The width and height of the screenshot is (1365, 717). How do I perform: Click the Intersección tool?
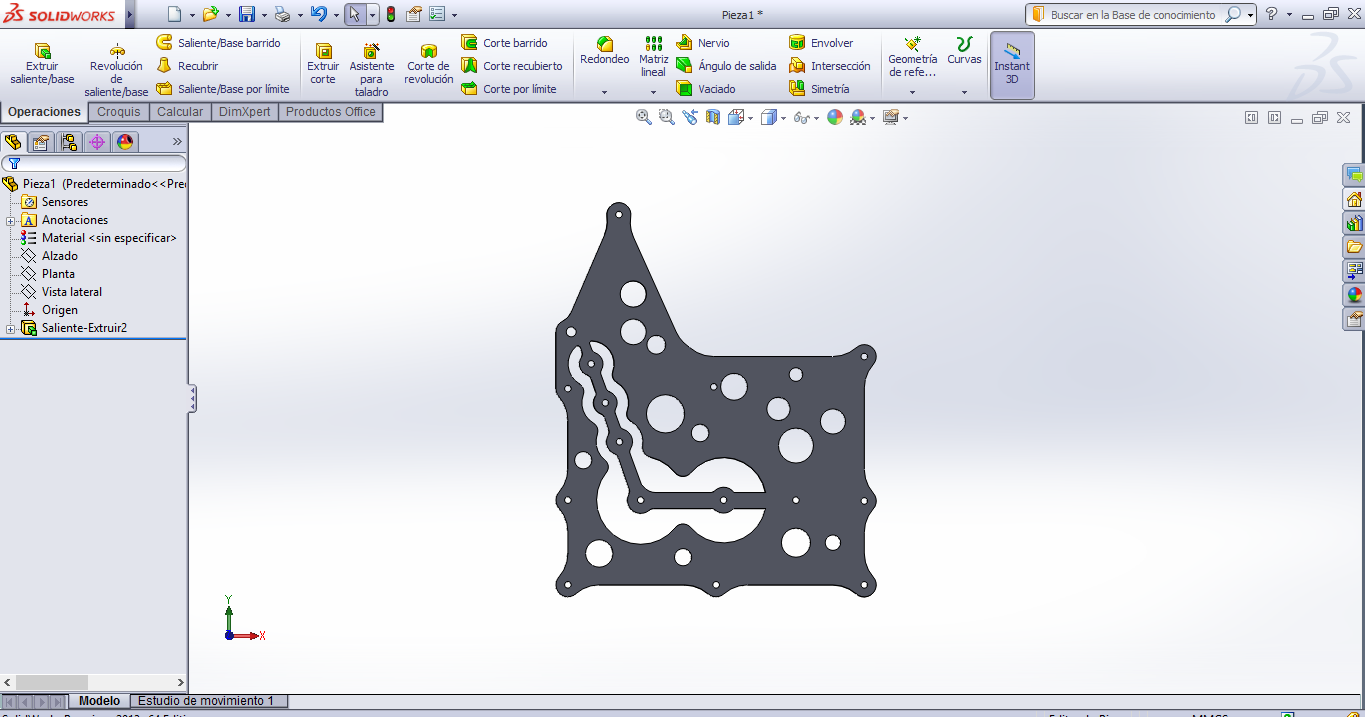tap(829, 66)
